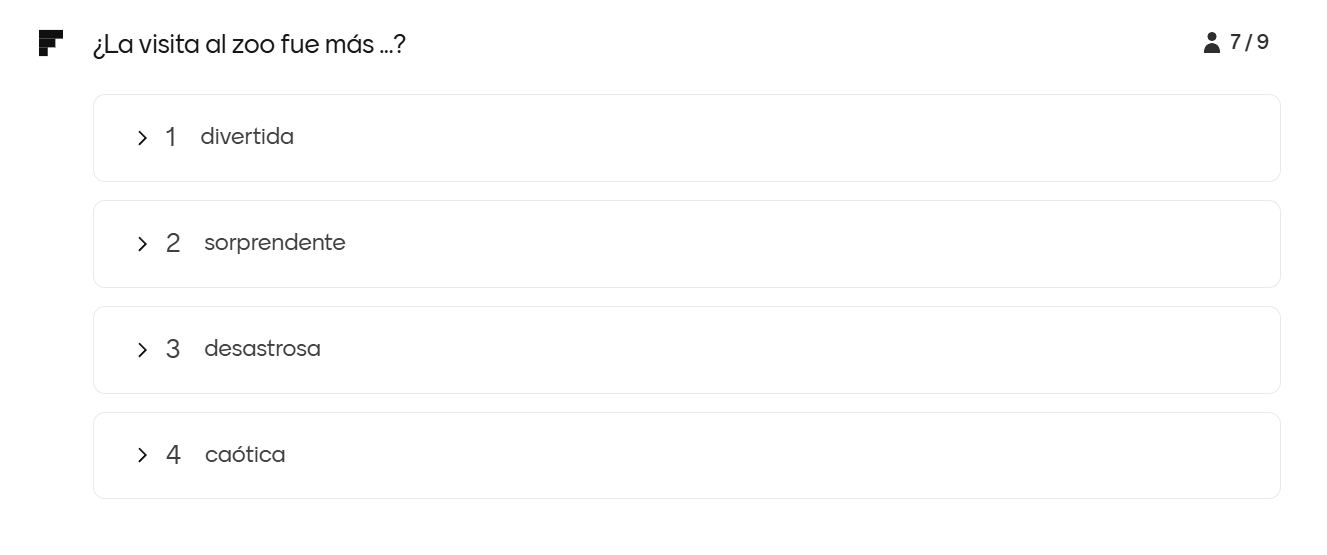
Task: Select the word "sorprendente"
Action: (x=274, y=243)
